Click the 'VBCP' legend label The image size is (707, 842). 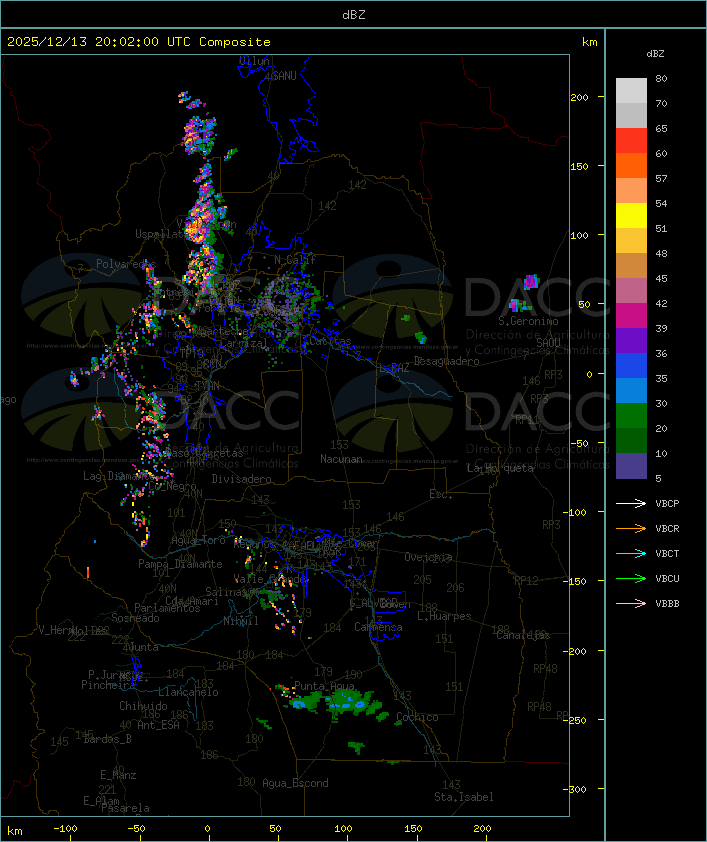(667, 504)
